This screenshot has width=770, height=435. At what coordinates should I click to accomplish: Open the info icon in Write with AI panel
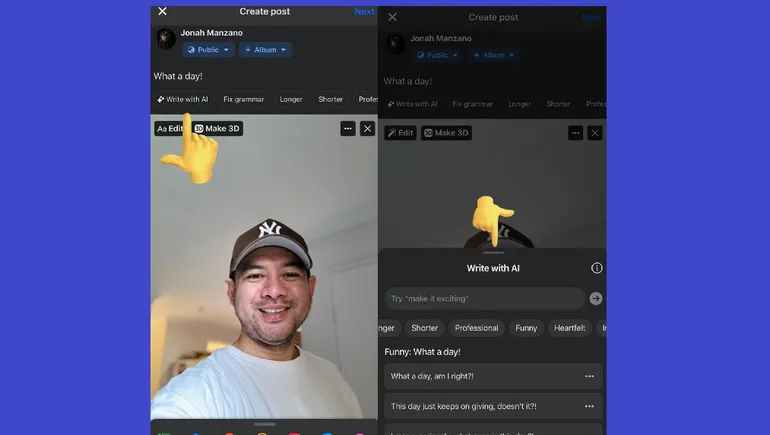597,268
